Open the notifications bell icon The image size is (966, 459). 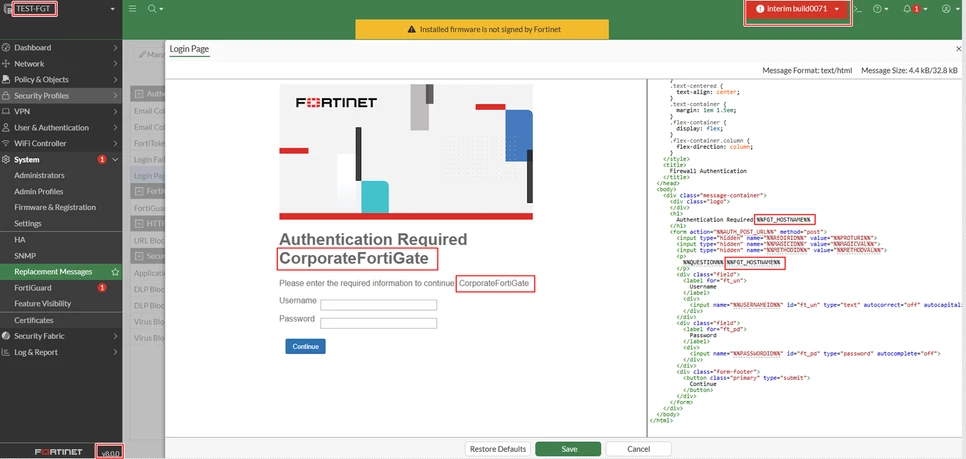point(915,9)
